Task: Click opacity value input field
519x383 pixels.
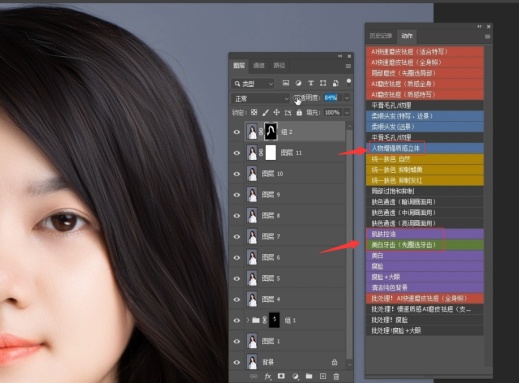Action: 332,98
